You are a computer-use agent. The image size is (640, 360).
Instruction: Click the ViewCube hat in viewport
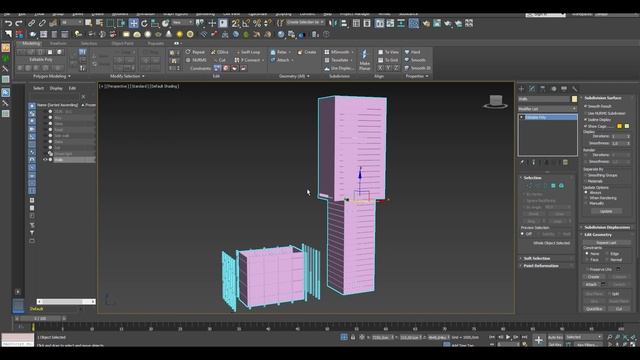(496, 101)
